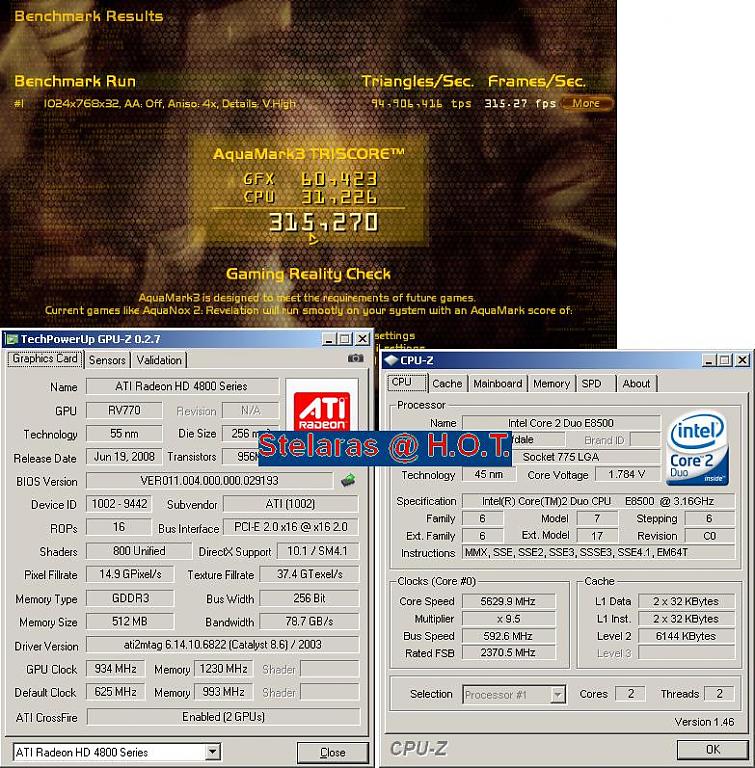
Task: Click the Default Clock 625 MHz value
Action: click(x=116, y=692)
